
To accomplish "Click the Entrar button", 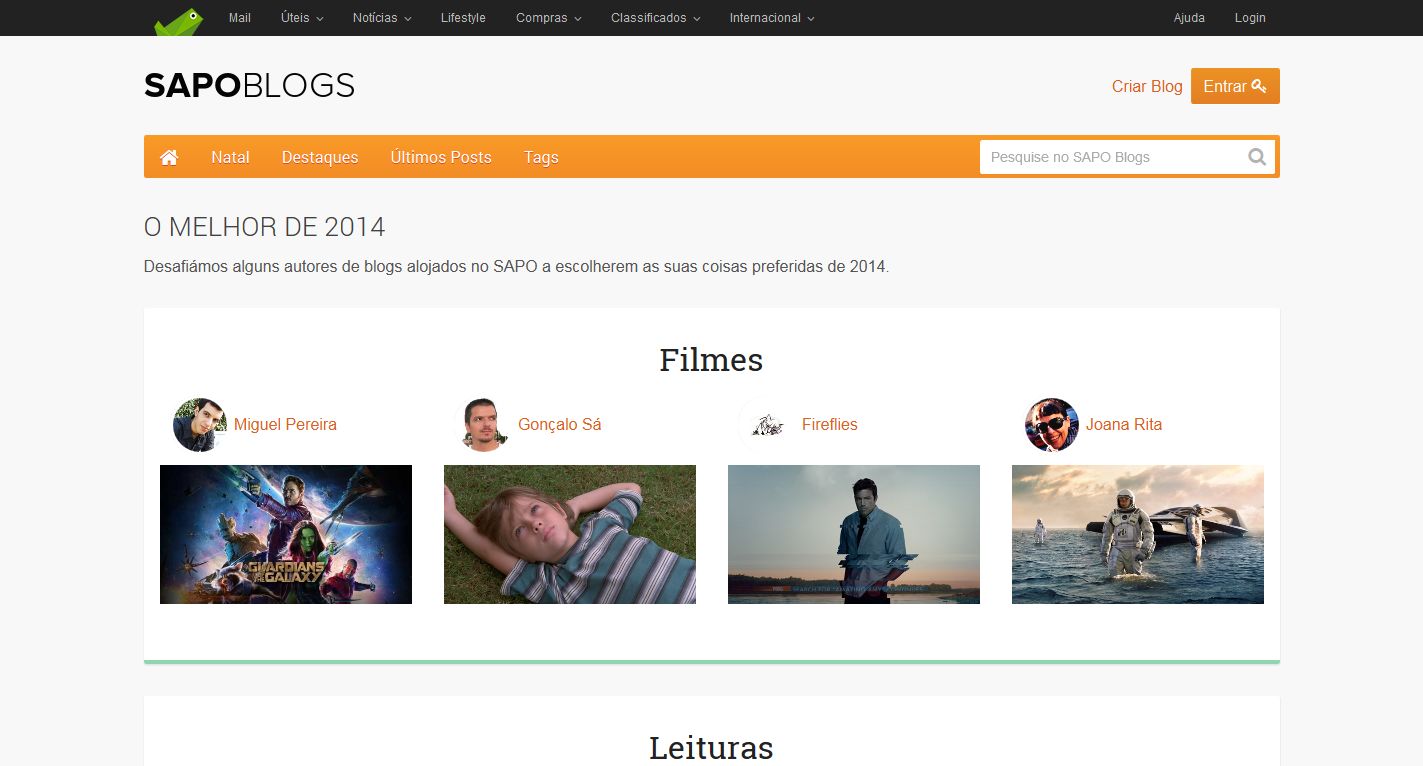I will coord(1234,86).
